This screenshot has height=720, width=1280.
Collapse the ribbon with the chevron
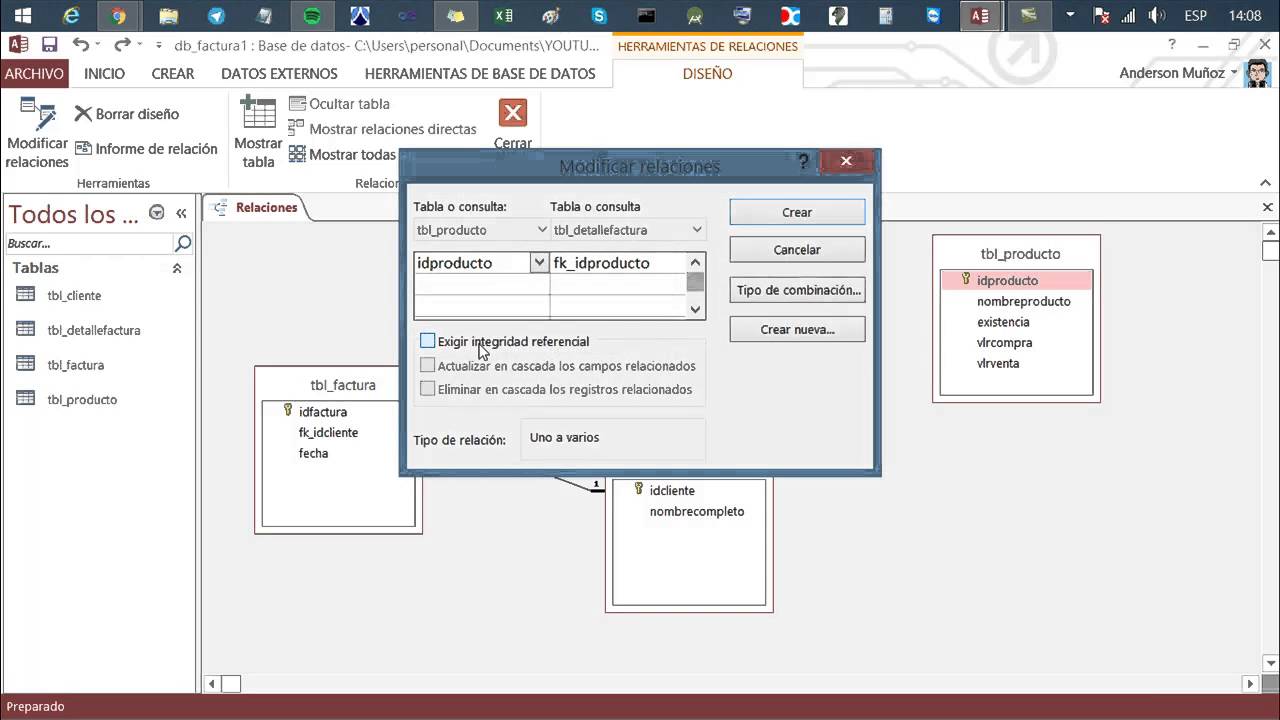point(1267,183)
